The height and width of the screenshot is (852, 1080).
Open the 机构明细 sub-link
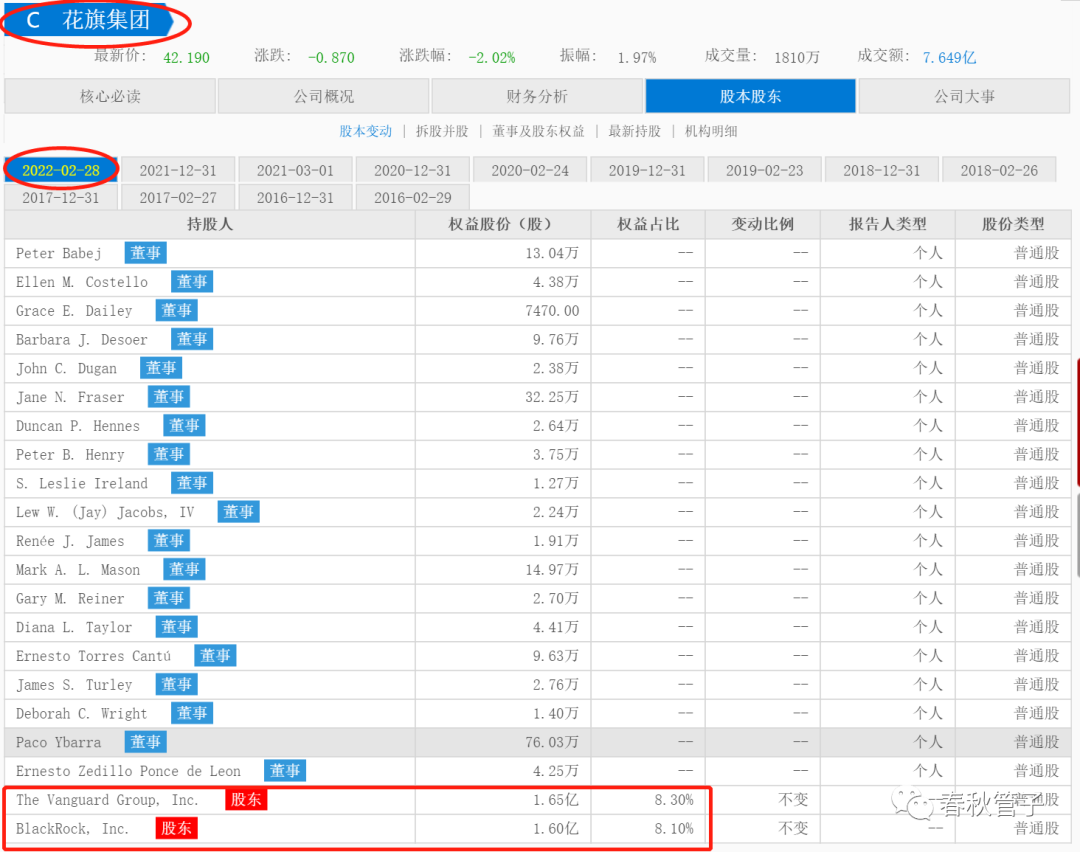711,131
